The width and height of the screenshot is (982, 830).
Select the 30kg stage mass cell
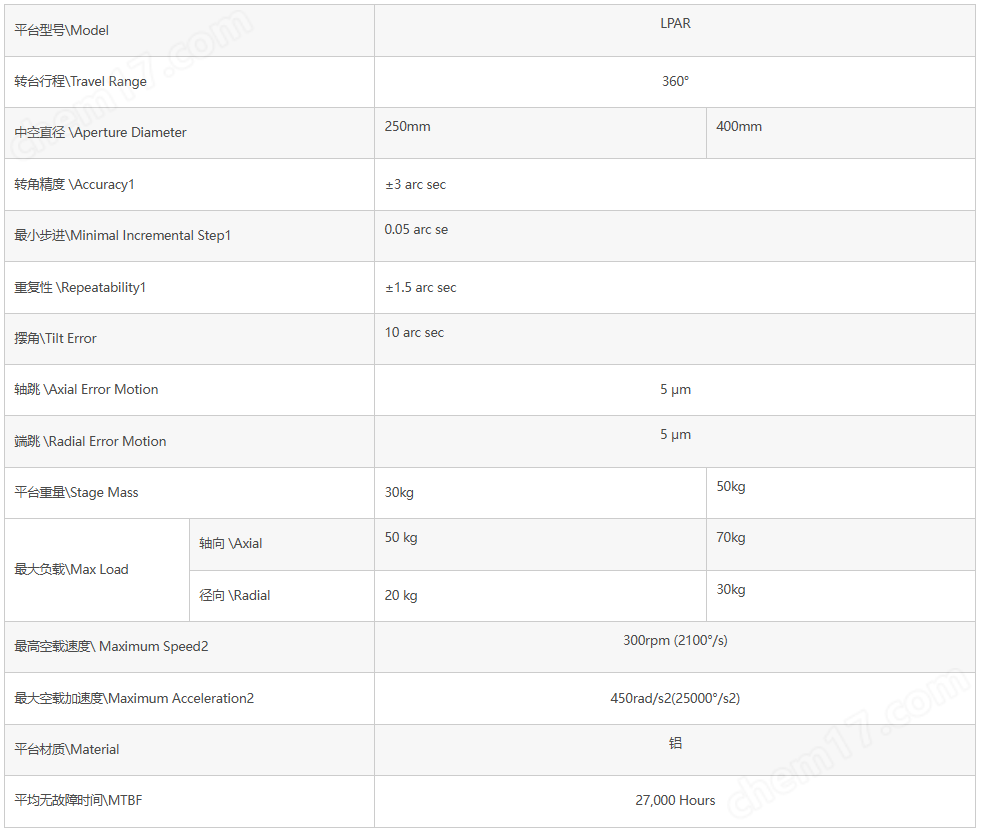pos(540,492)
